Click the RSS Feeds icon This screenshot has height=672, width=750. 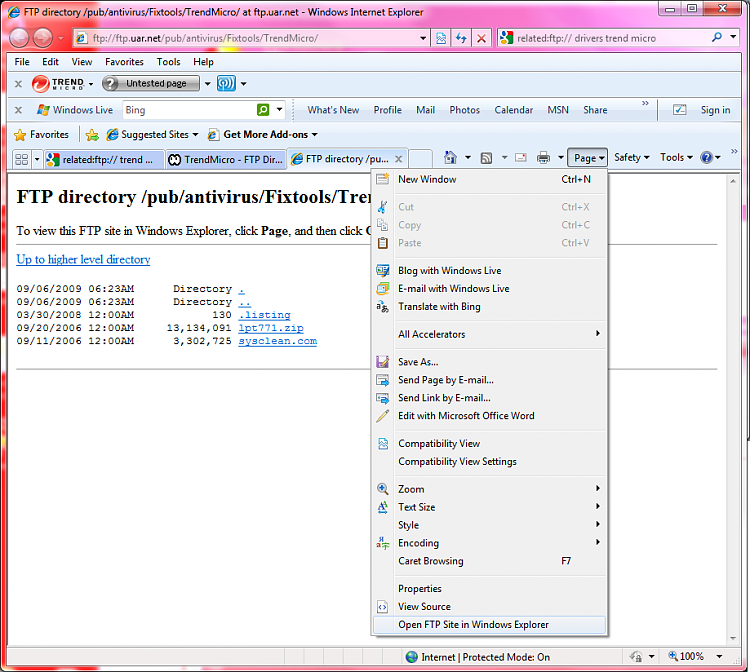coord(486,158)
